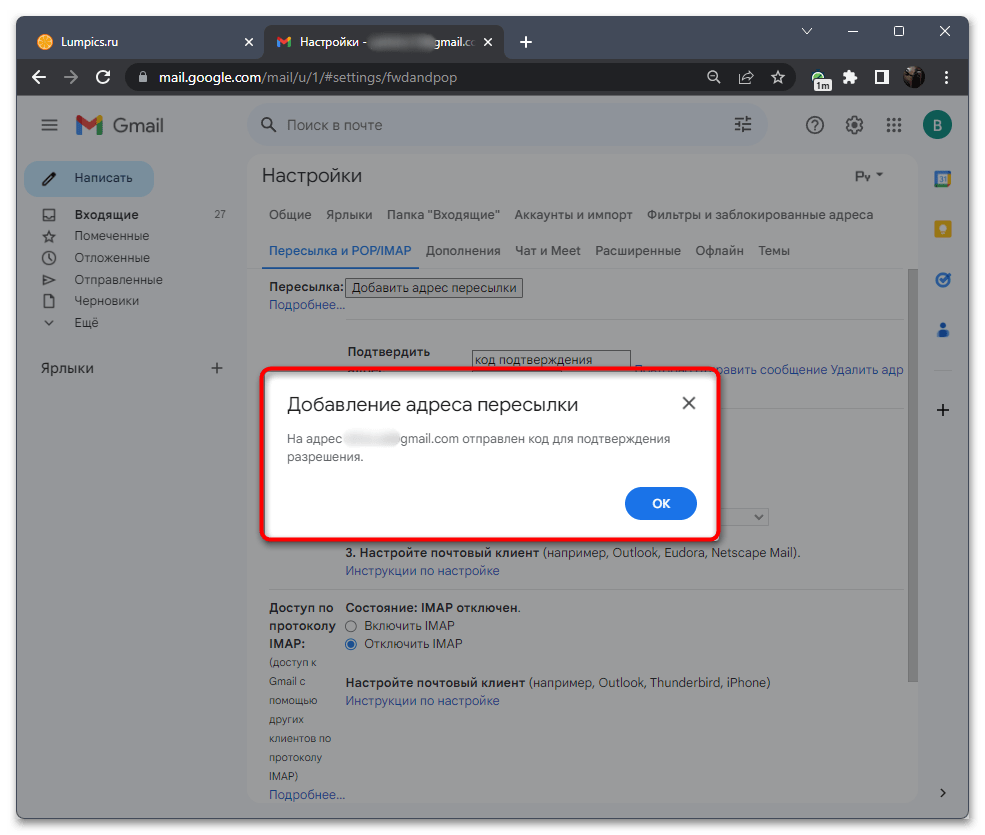This screenshot has width=985, height=835.
Task: Create a new label with plus icon
Action: [217, 368]
